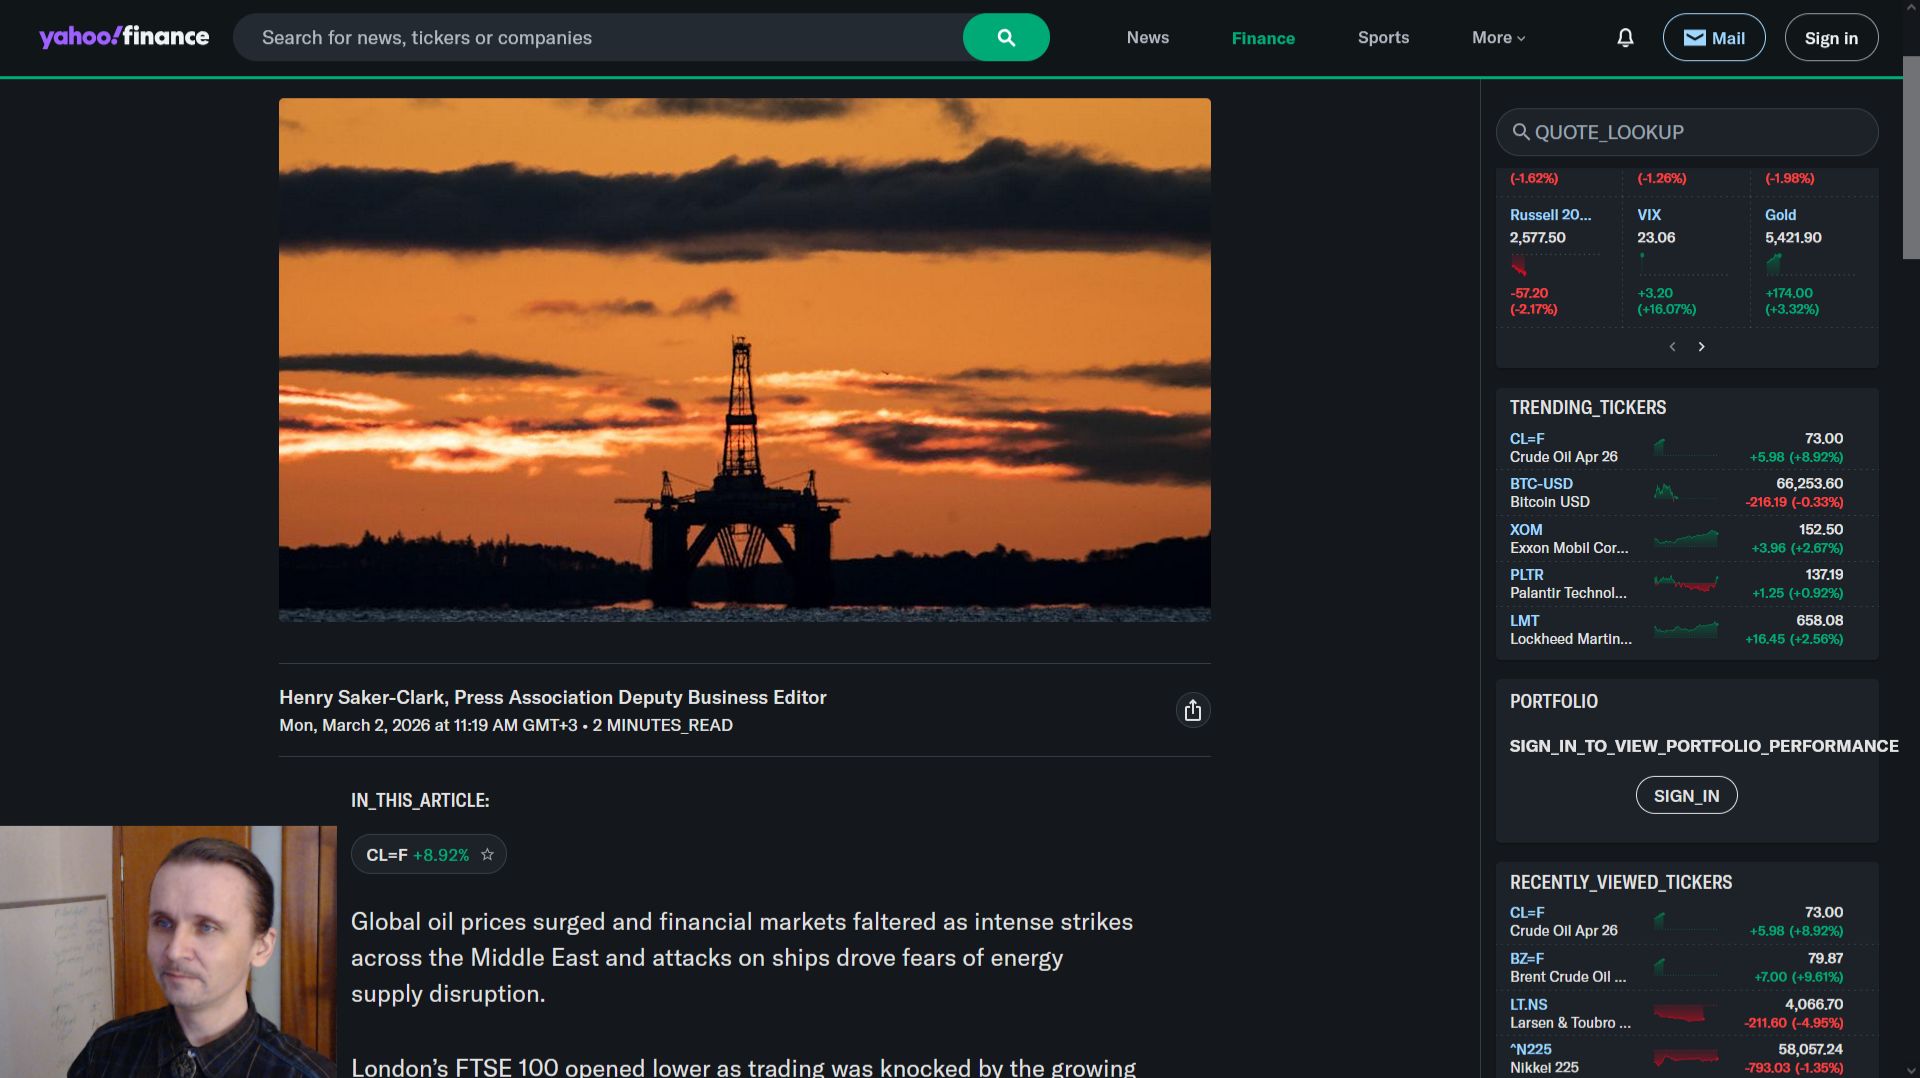Open the XOM Exxon Mobil ticker
The image size is (1920, 1078).
[x=1525, y=529]
